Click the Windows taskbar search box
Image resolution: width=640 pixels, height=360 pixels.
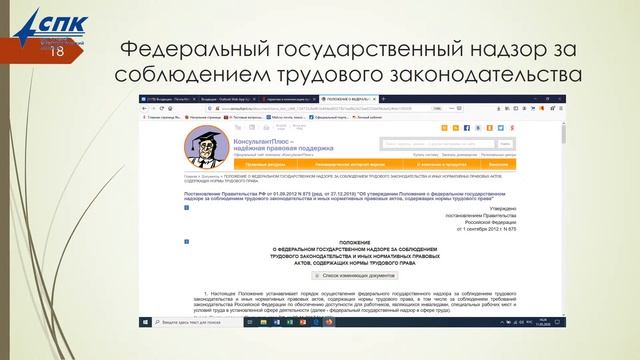198,322
